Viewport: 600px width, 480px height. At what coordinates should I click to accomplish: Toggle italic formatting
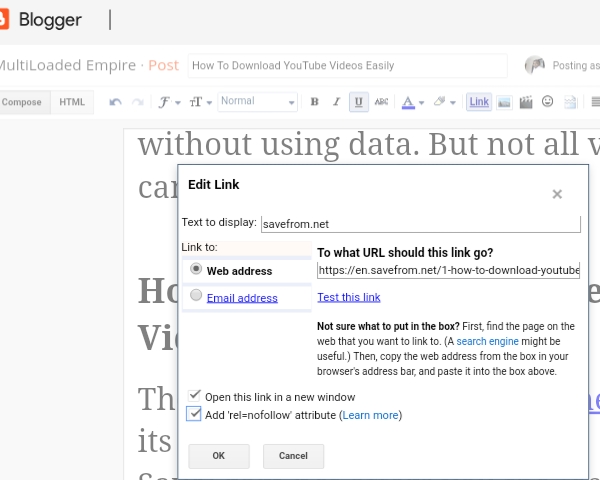[x=336, y=102]
